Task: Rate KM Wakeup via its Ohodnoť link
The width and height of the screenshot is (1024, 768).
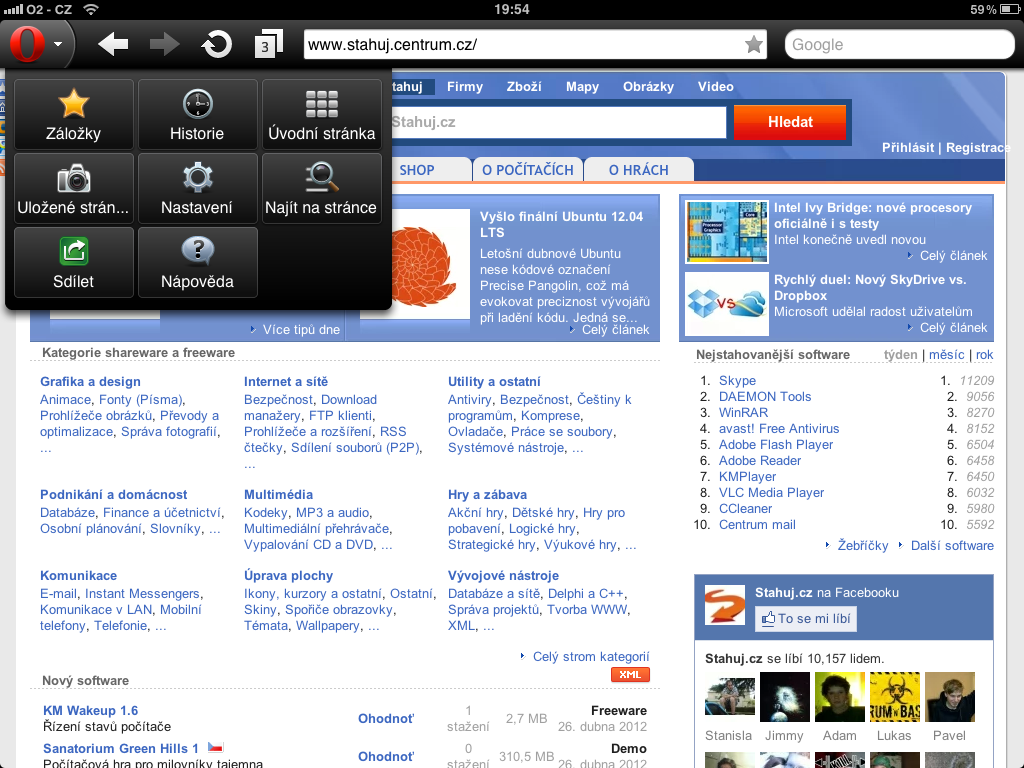Action: point(386,718)
